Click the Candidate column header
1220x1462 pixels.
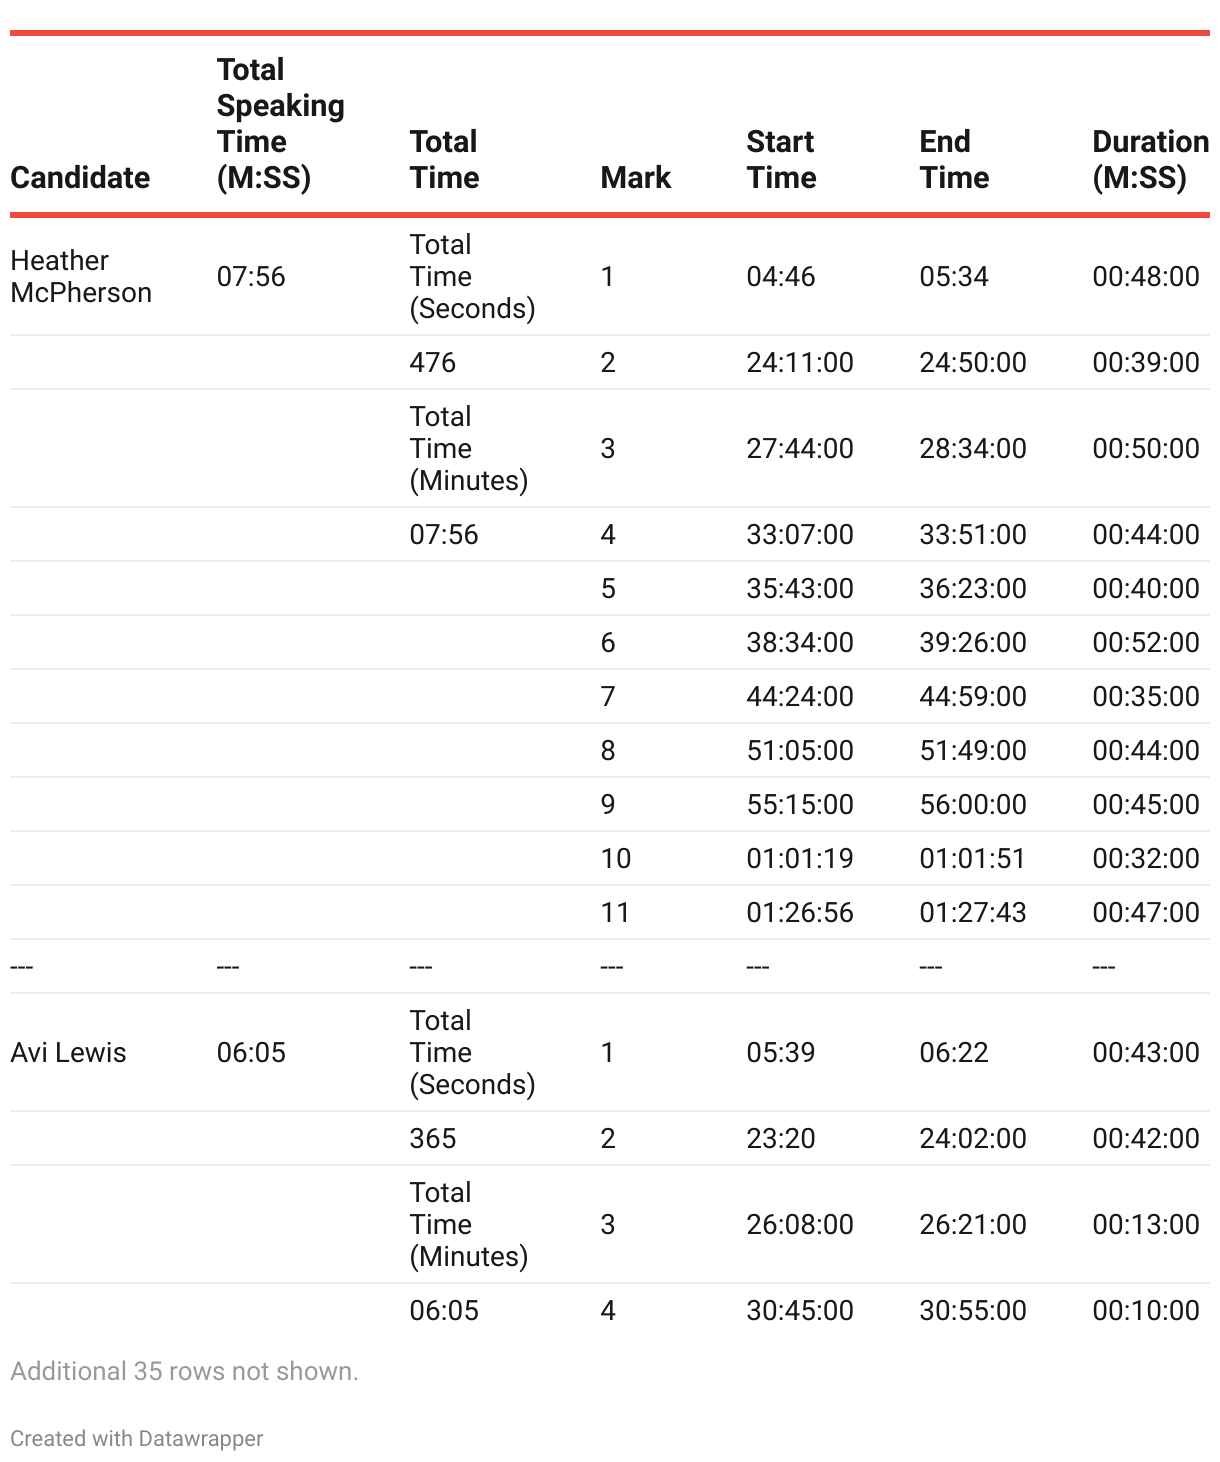(80, 177)
